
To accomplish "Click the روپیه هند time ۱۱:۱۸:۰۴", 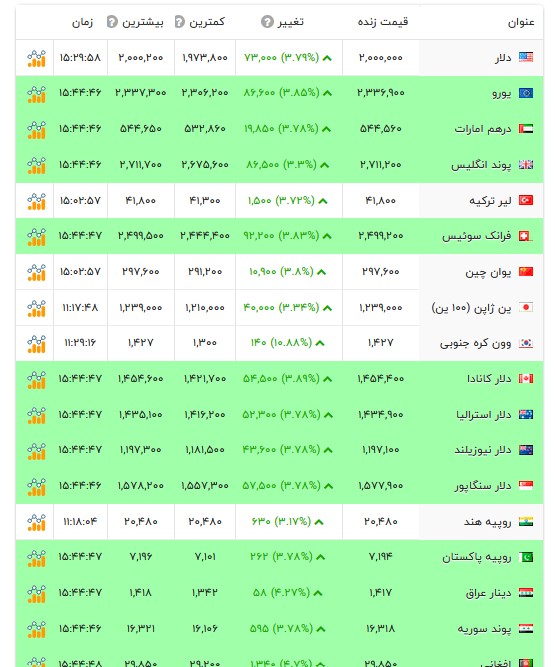I will (x=80, y=521).
